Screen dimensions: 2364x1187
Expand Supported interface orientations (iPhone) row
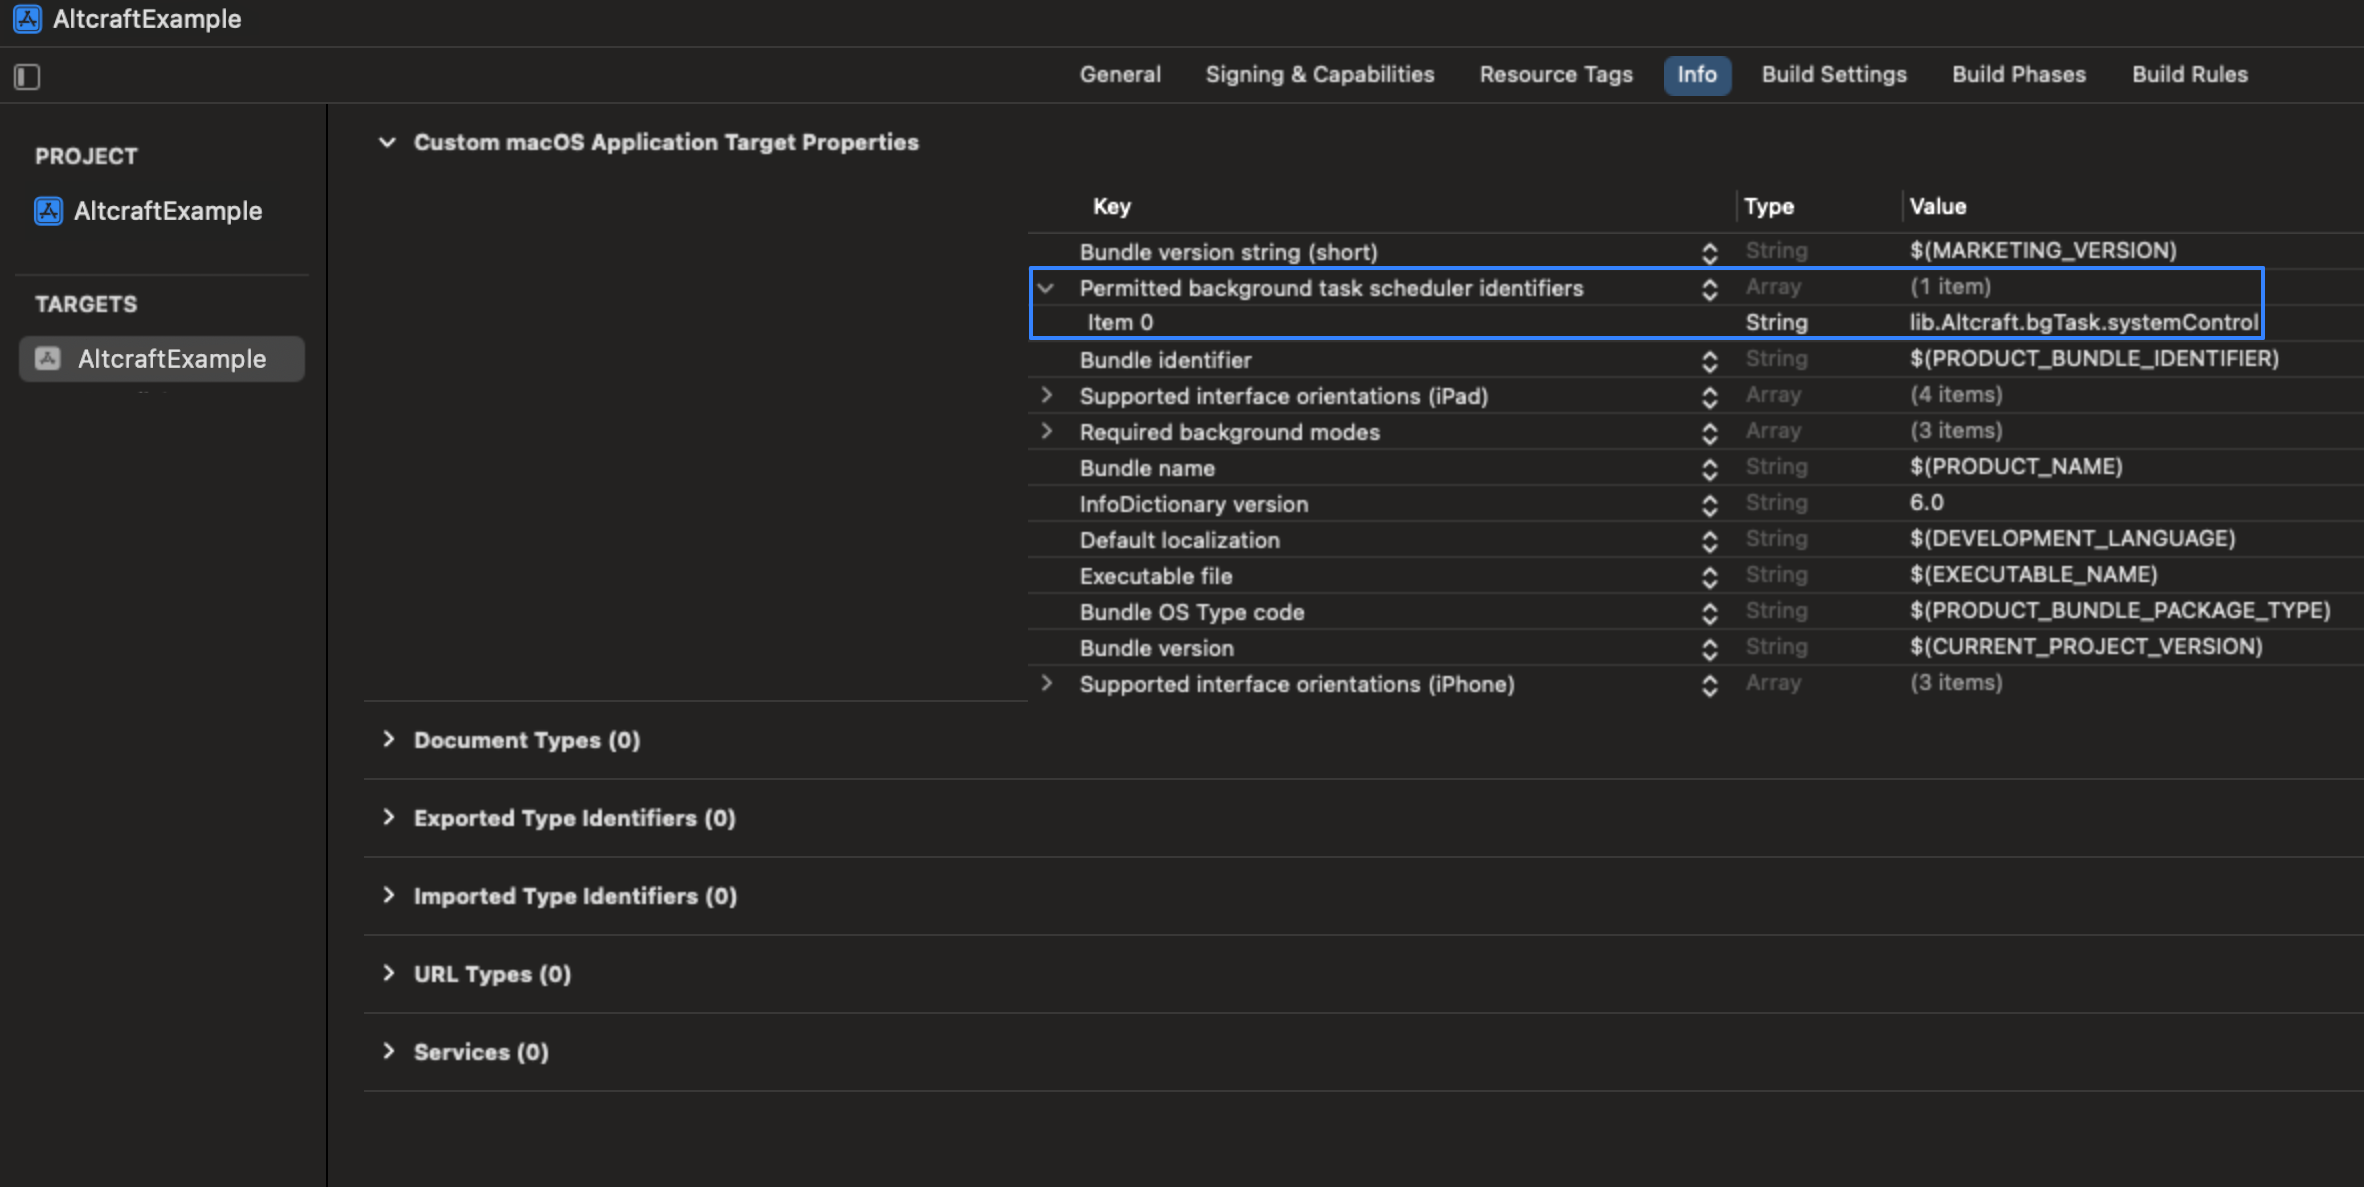(1046, 683)
